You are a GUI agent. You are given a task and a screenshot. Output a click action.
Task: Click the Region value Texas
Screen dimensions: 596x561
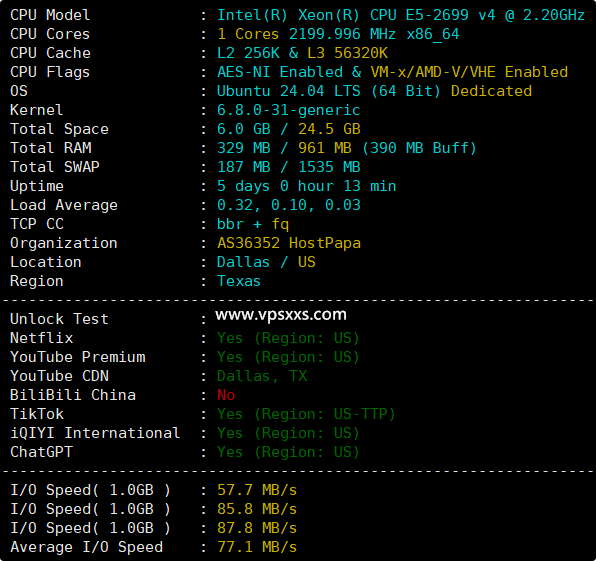[239, 281]
